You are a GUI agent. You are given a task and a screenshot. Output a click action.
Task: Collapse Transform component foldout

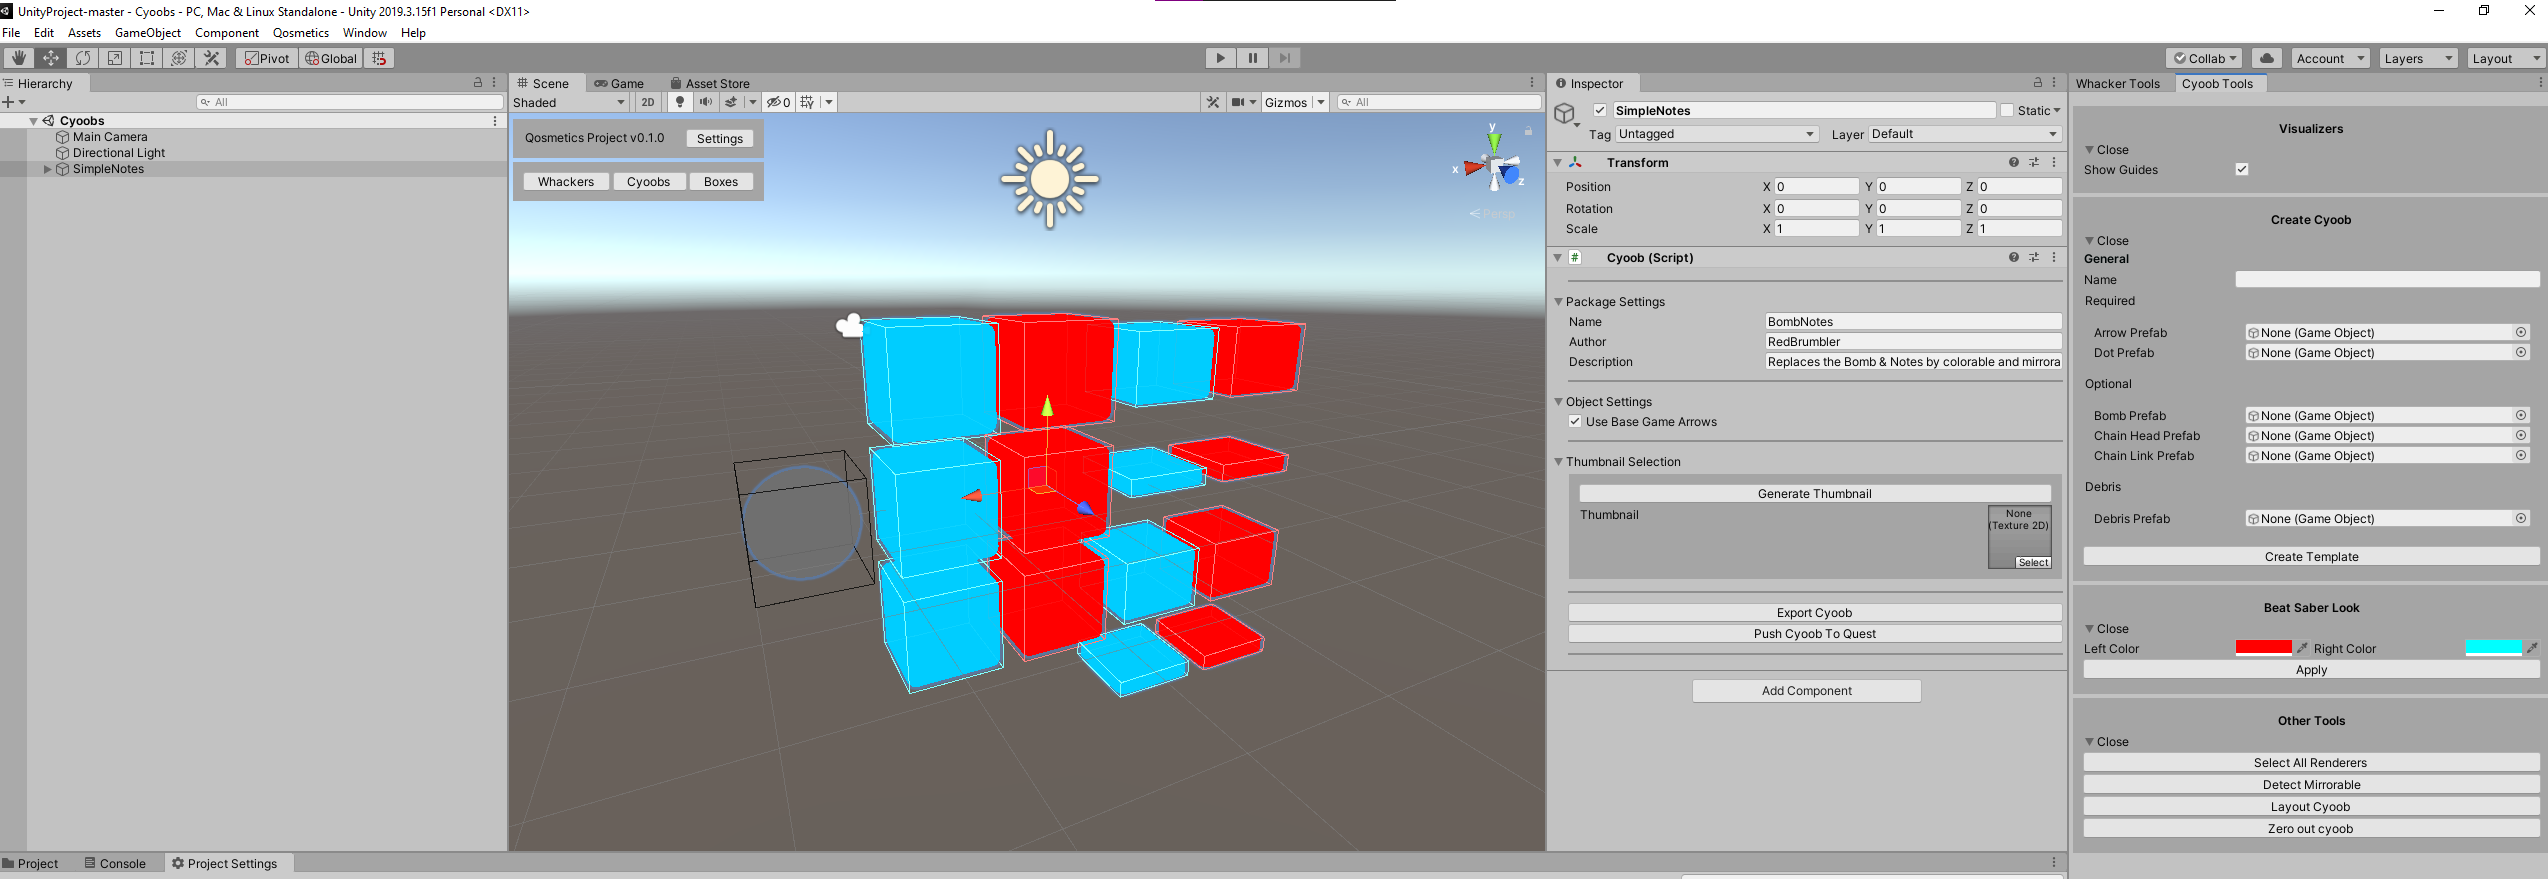click(x=1558, y=162)
